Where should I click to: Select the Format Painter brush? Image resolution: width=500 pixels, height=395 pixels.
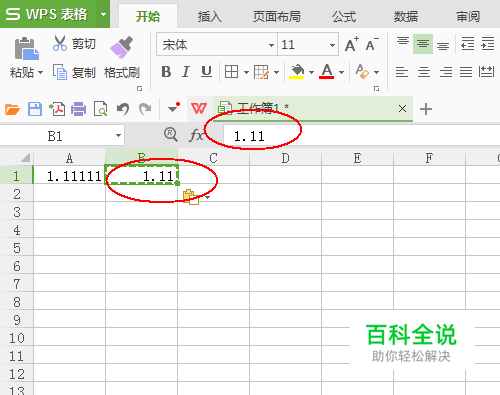click(x=121, y=47)
